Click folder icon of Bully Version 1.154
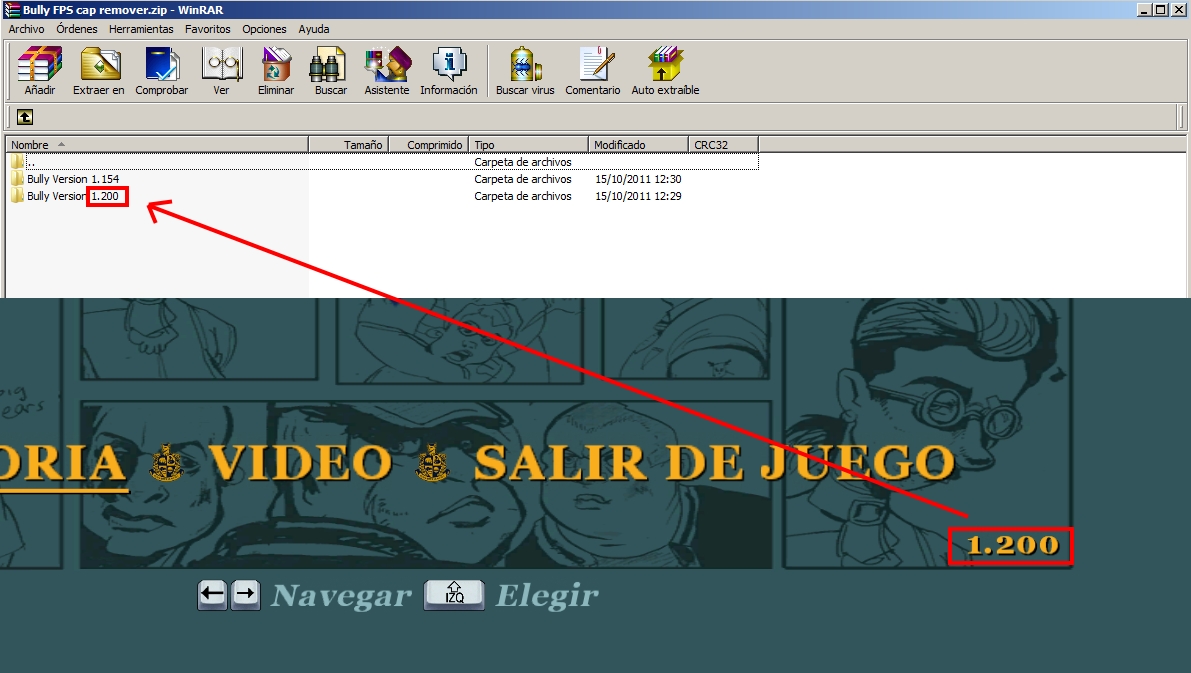This screenshot has height=673, width=1191. tap(17, 179)
